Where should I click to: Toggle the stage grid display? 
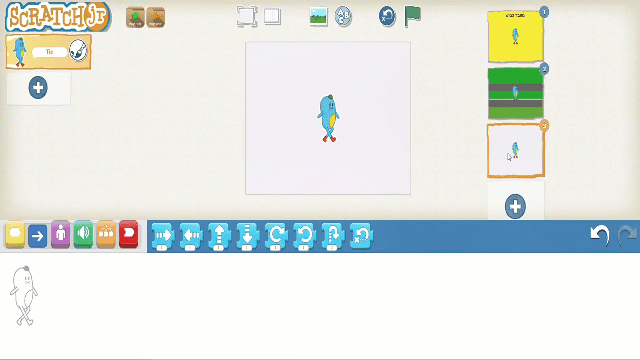[272, 16]
